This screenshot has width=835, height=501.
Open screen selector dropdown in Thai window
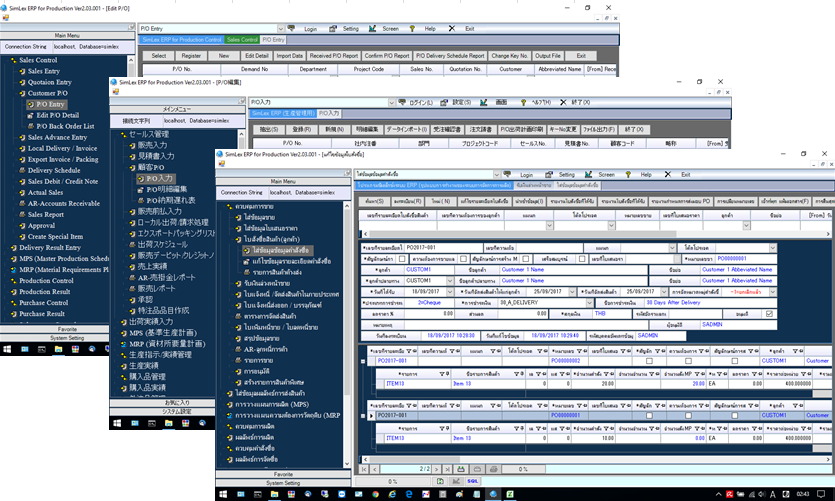pos(496,174)
